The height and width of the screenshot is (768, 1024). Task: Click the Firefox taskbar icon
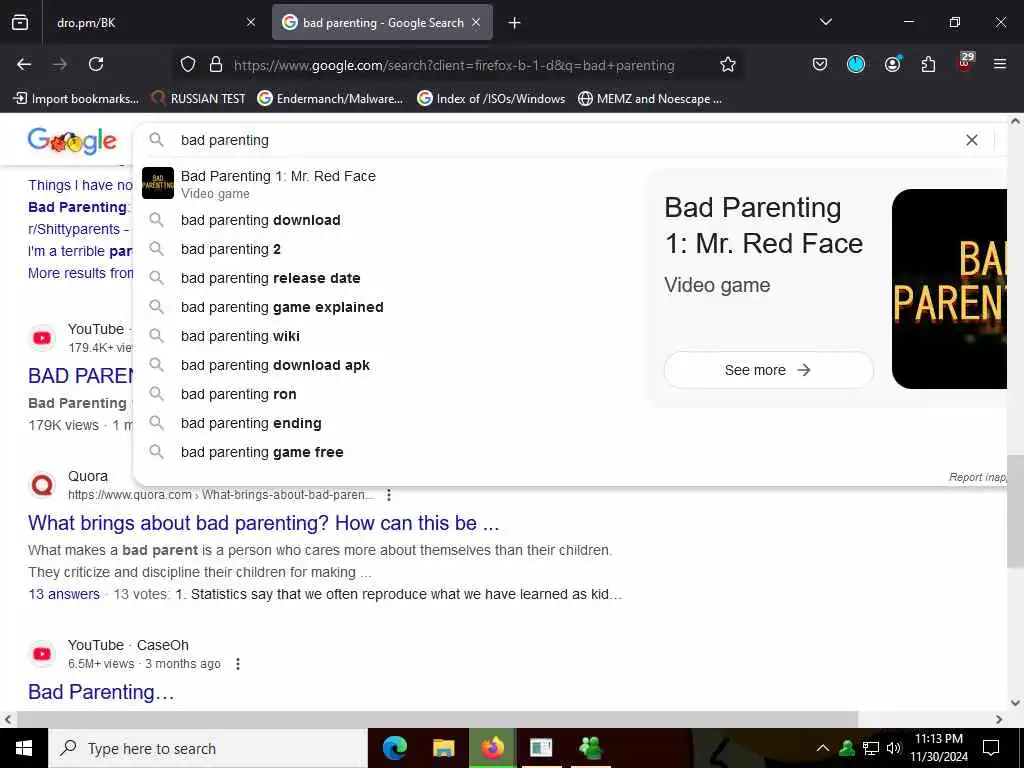coord(492,748)
